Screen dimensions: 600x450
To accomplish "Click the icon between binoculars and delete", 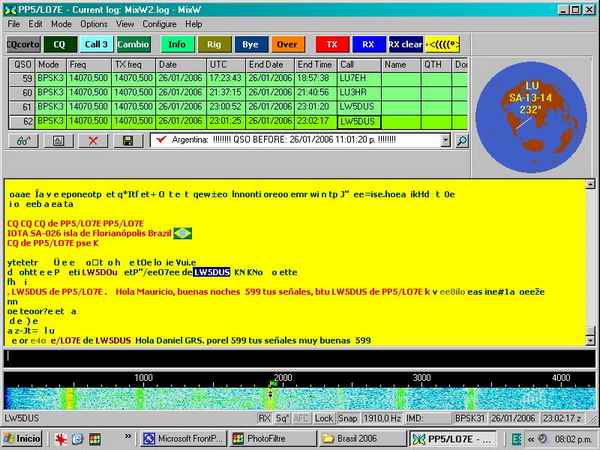I will coord(59,141).
